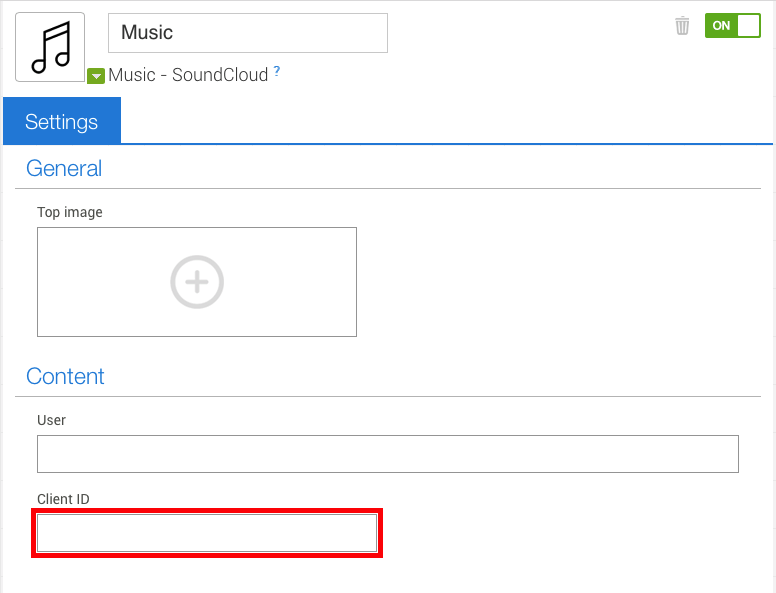Viewport: 776px width, 593px height.
Task: Open the SoundCloud help question mark
Action: (277, 71)
